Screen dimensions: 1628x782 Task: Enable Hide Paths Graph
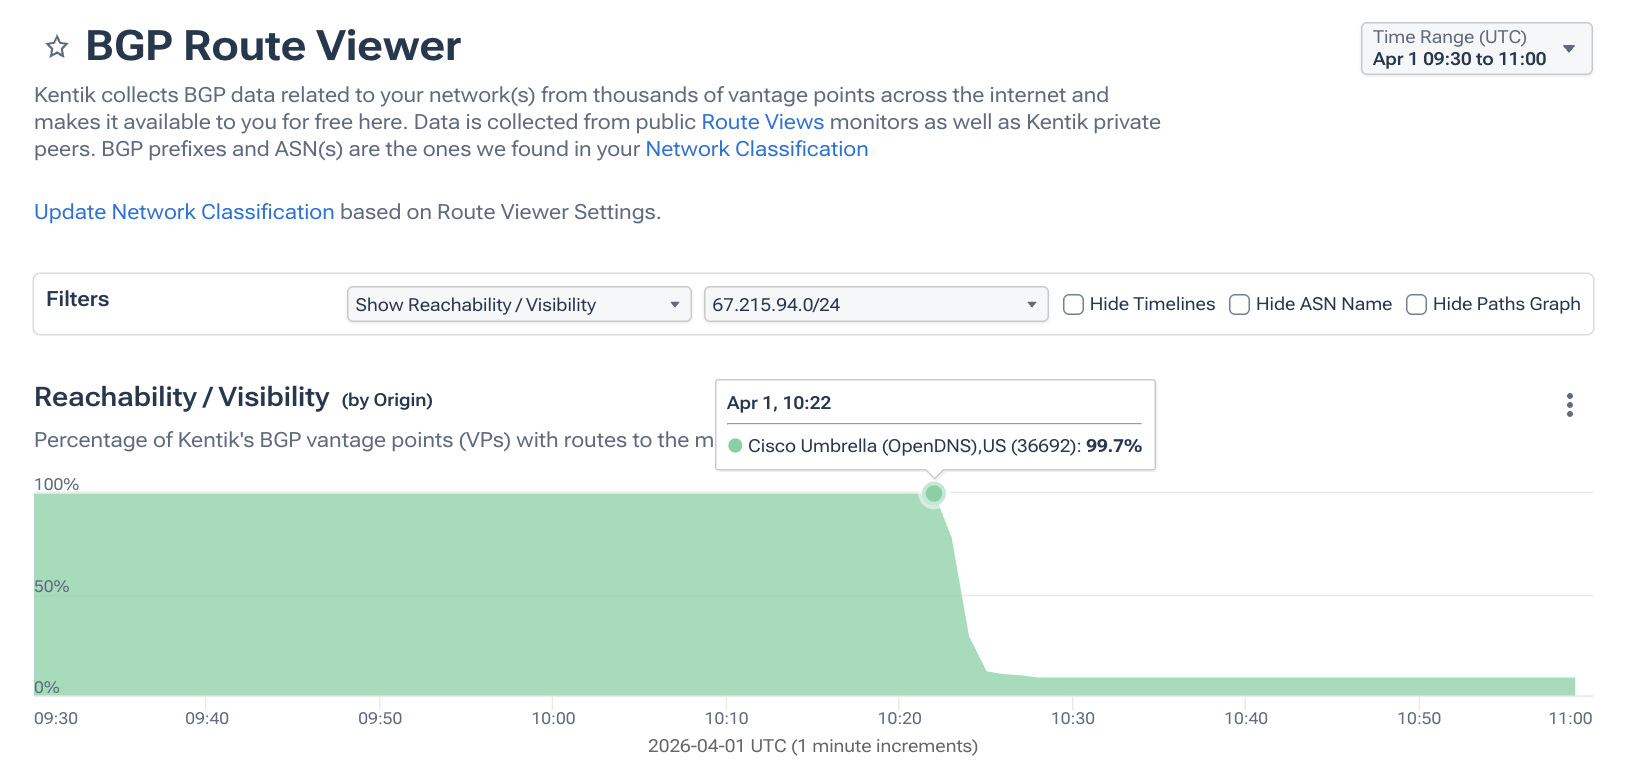(1416, 304)
